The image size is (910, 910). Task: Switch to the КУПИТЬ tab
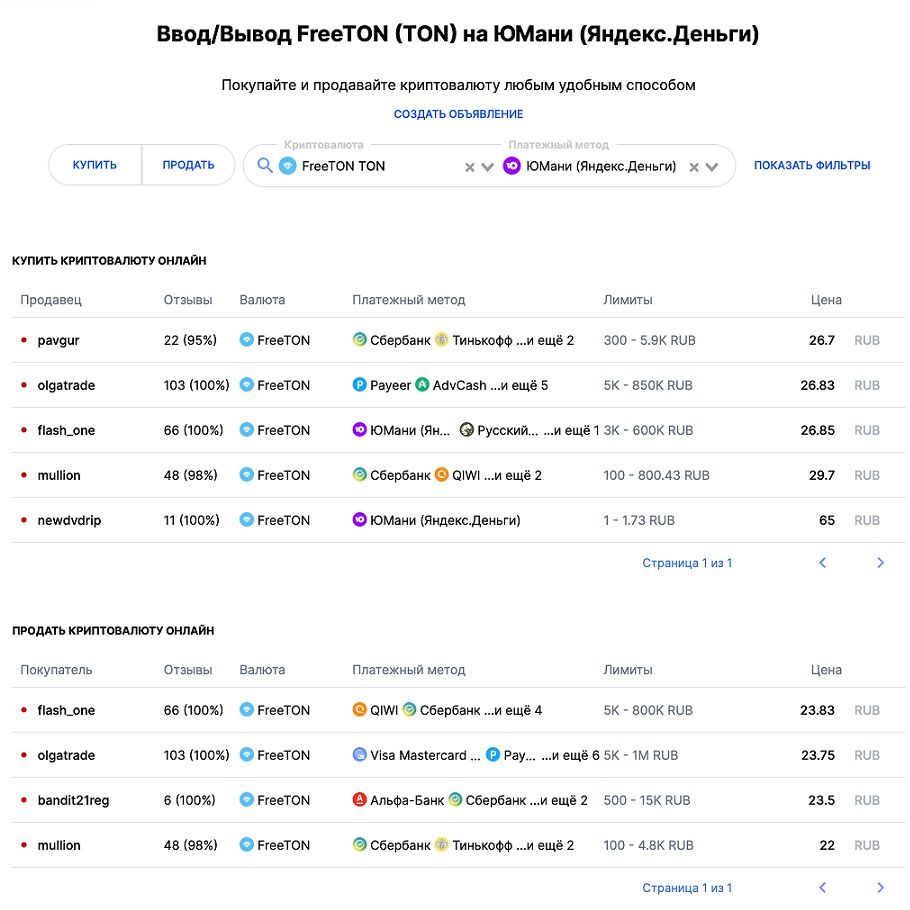(95, 165)
